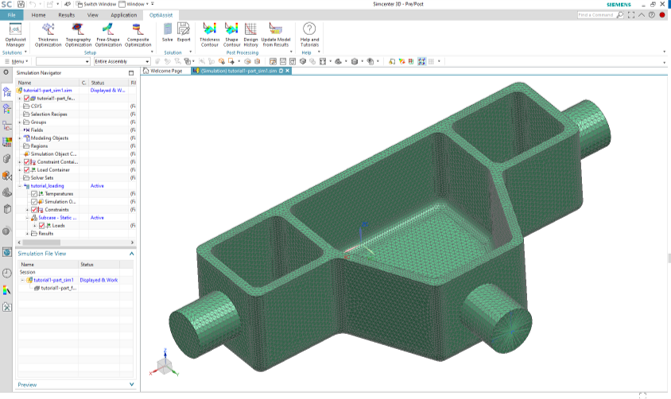This screenshot has height=399, width=671.
Task: Open the Simulation Navigator sidebar tab
Action: point(7,92)
